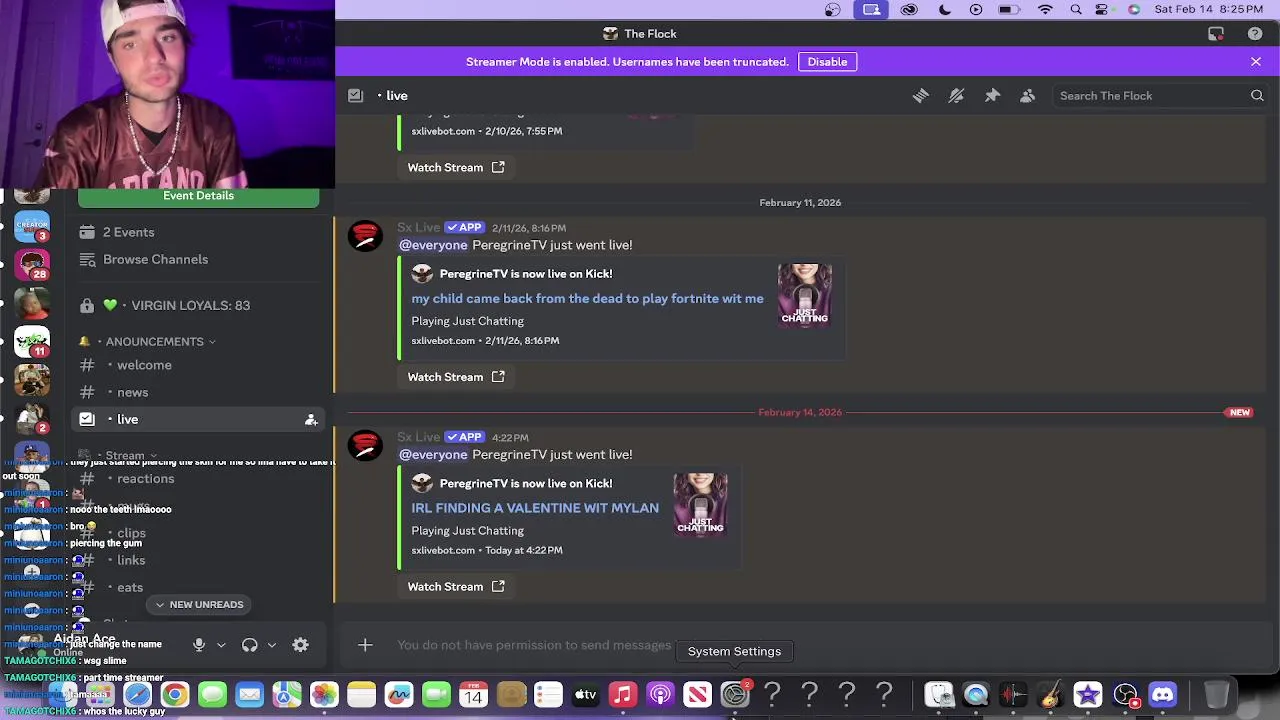Screen dimensions: 1280x720
Task: Open Just Chatting thumbnail in February 11 post
Action: 805,295
